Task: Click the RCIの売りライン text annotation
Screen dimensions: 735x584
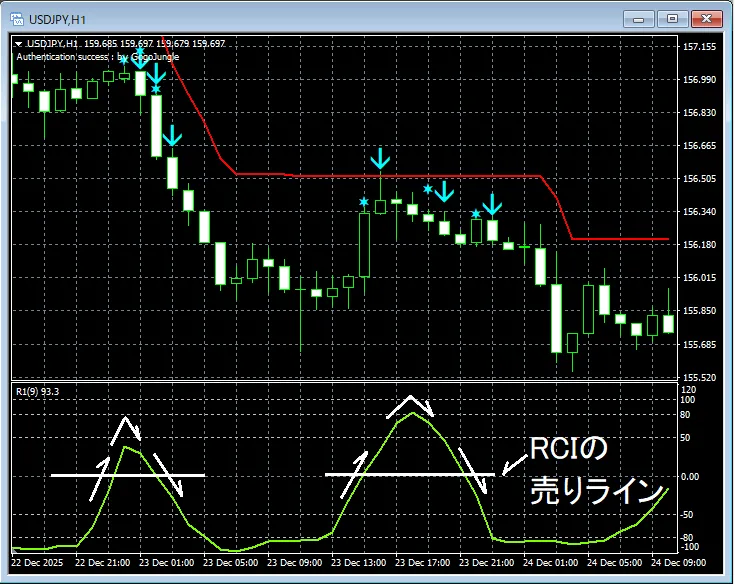Action: (x=595, y=470)
